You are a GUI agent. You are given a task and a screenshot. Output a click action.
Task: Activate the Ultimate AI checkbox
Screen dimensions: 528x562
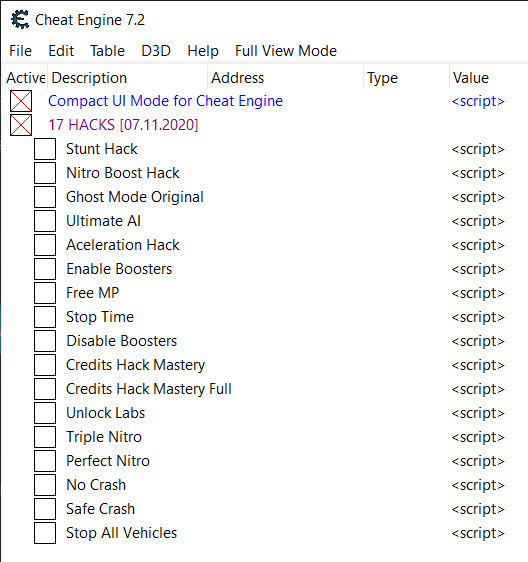pyautogui.click(x=45, y=221)
